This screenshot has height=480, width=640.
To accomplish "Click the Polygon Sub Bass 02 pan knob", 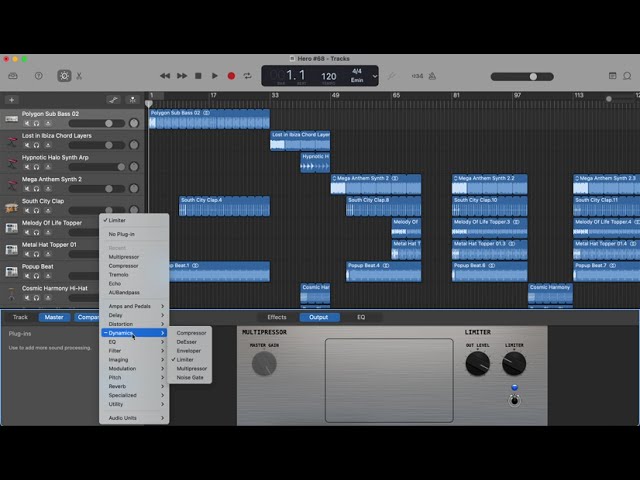I will pyautogui.click(x=134, y=123).
